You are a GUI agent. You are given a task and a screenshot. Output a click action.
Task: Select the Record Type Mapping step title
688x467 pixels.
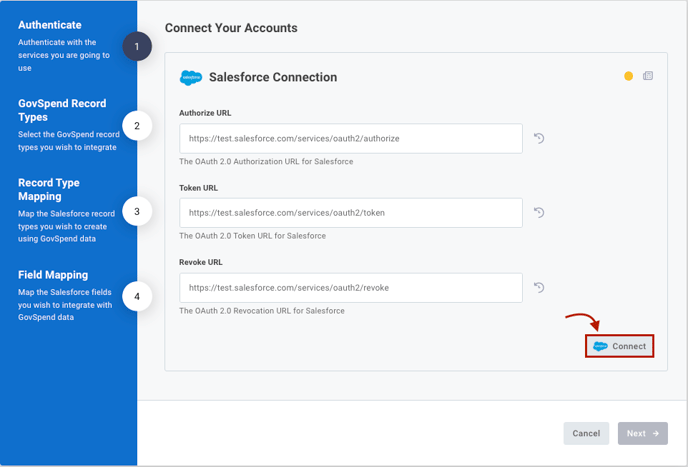tap(49, 189)
